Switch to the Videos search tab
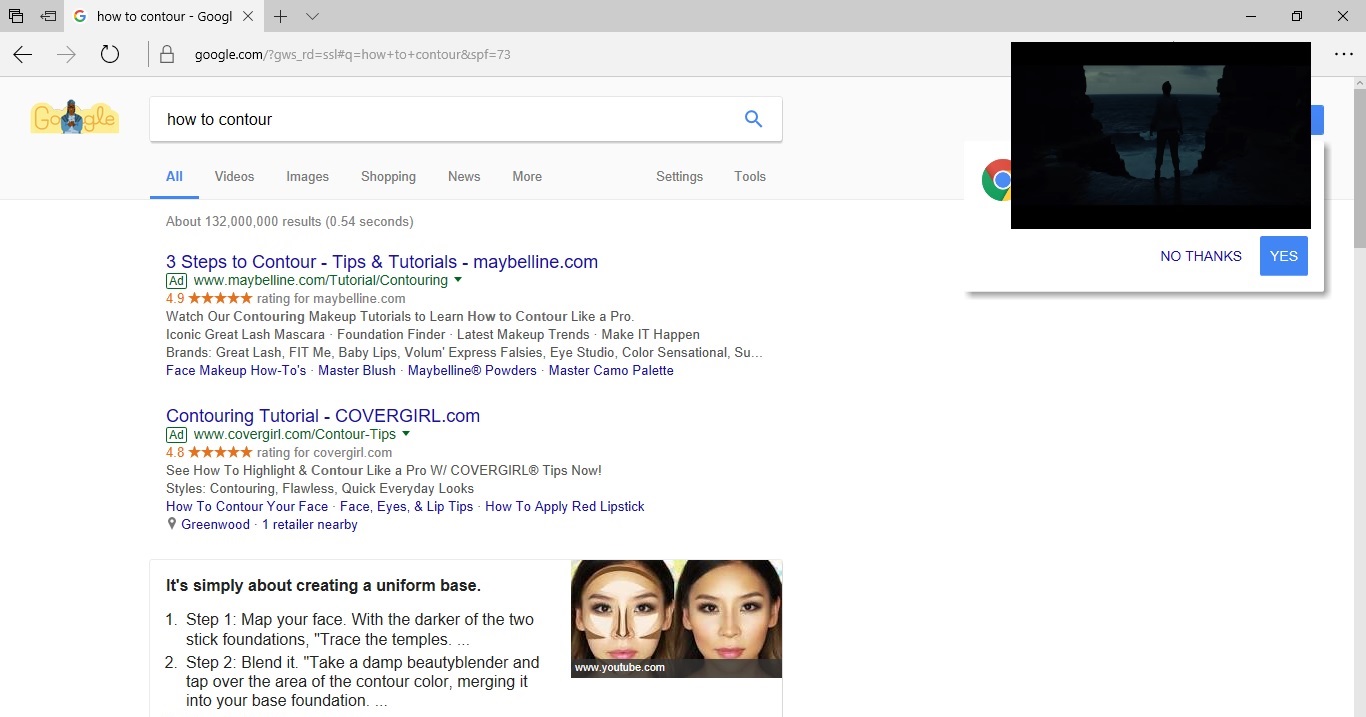This screenshot has width=1366, height=717. tap(234, 176)
